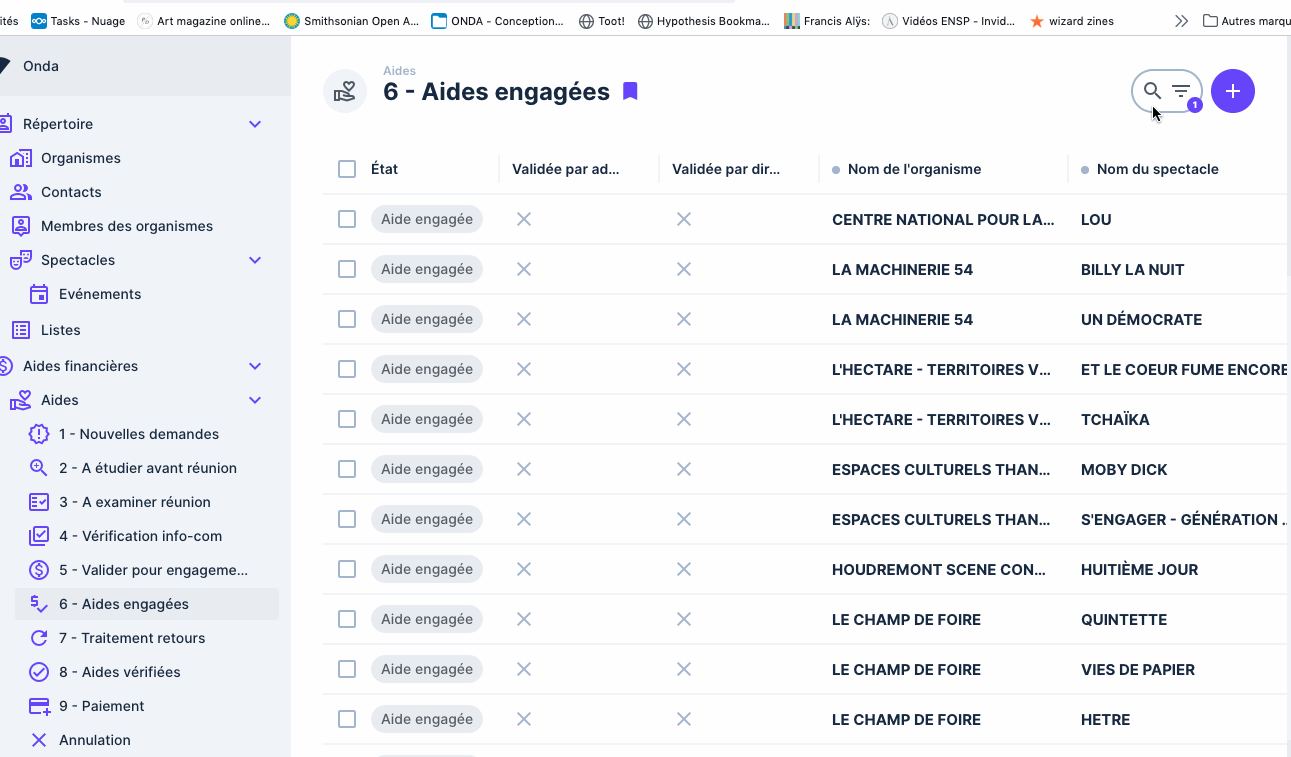Click the Annulation X icon
The image size is (1291, 757).
pyautogui.click(x=41, y=740)
